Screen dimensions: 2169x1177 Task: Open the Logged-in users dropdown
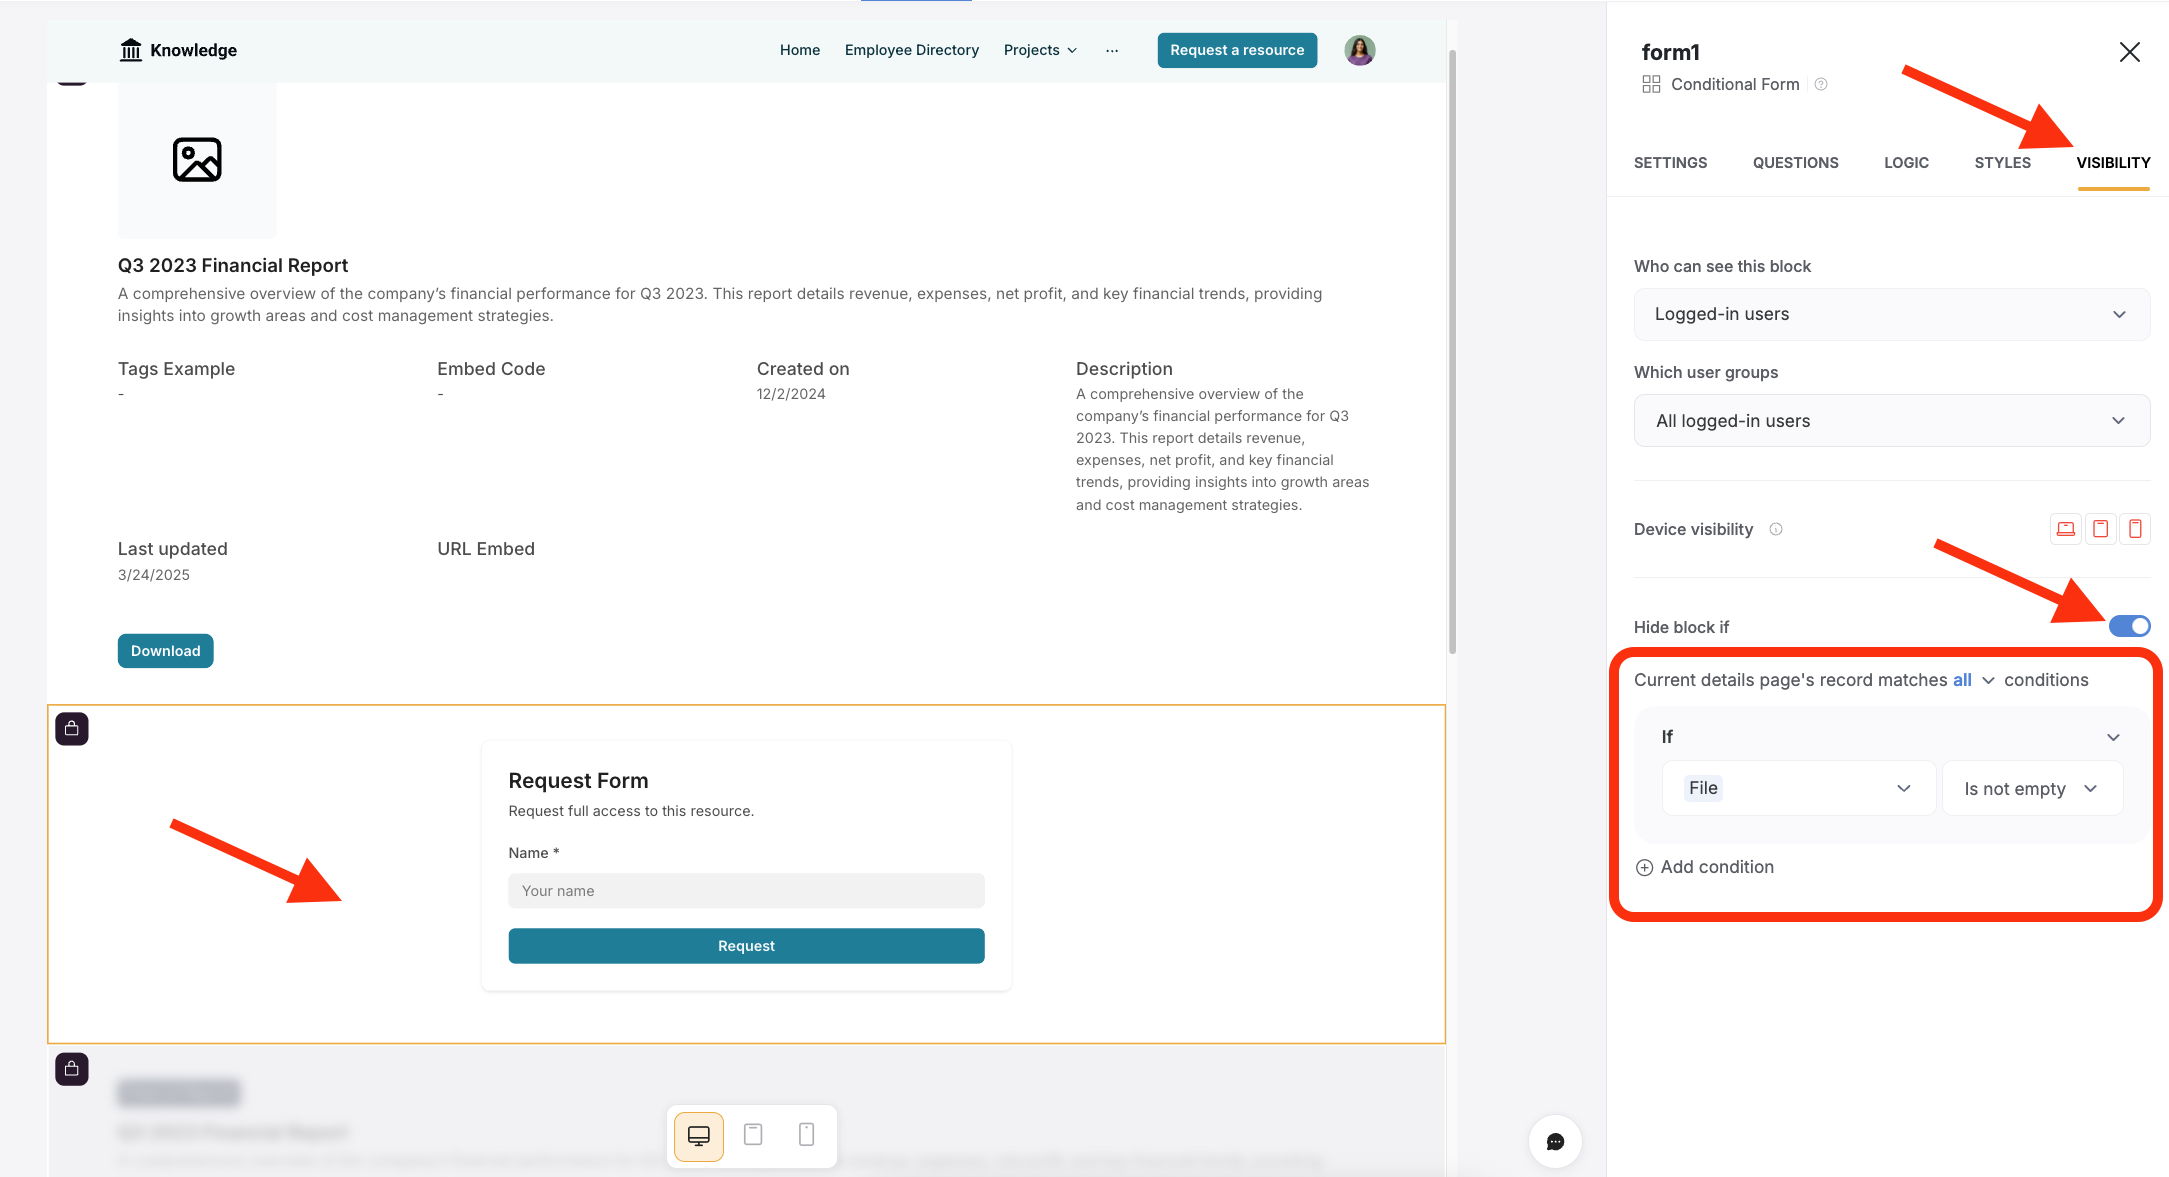(x=1891, y=314)
